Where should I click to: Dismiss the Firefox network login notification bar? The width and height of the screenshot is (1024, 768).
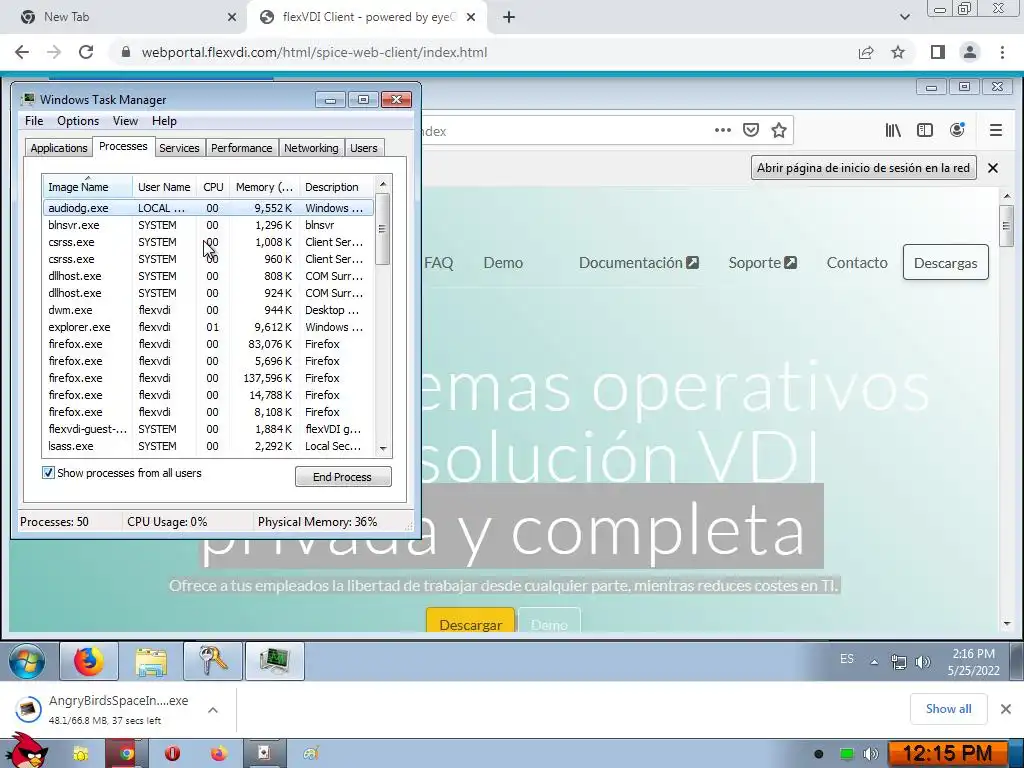pyautogui.click(x=993, y=168)
